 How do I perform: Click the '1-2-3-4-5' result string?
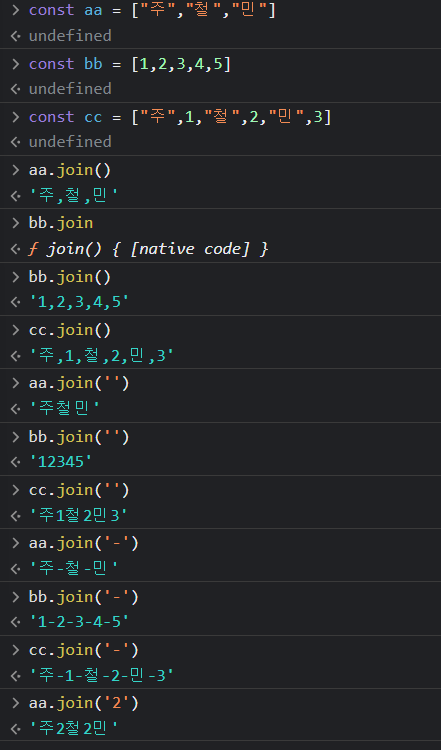tap(79, 621)
